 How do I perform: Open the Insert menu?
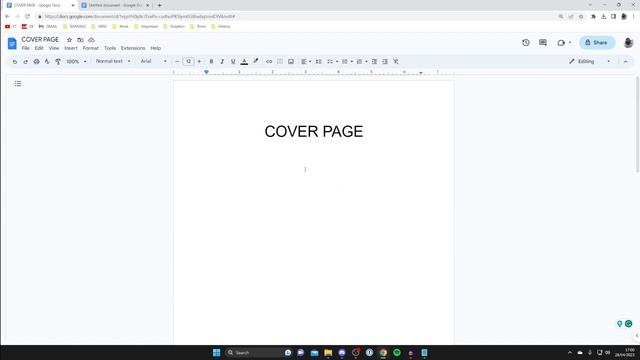(x=71, y=48)
